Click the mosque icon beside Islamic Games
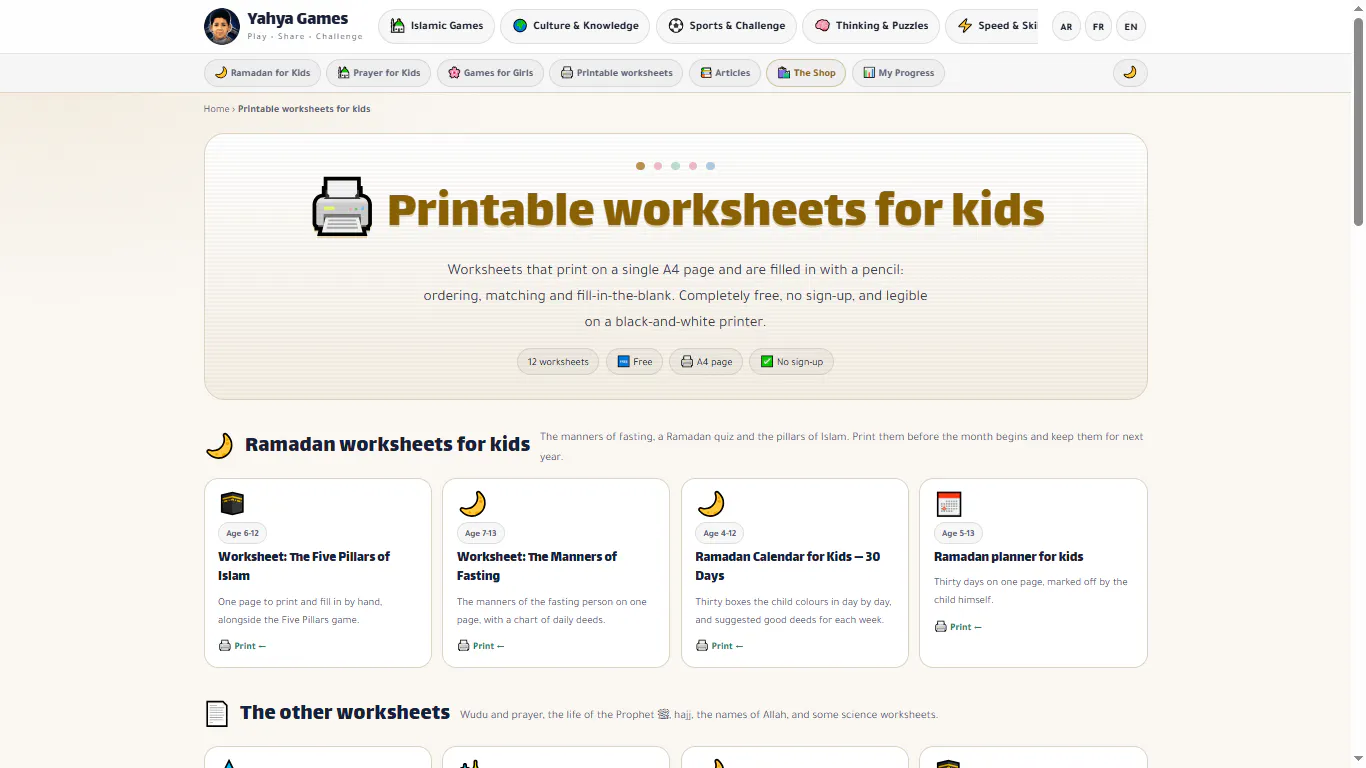Screen dimensions: 1366x768 (x=398, y=26)
